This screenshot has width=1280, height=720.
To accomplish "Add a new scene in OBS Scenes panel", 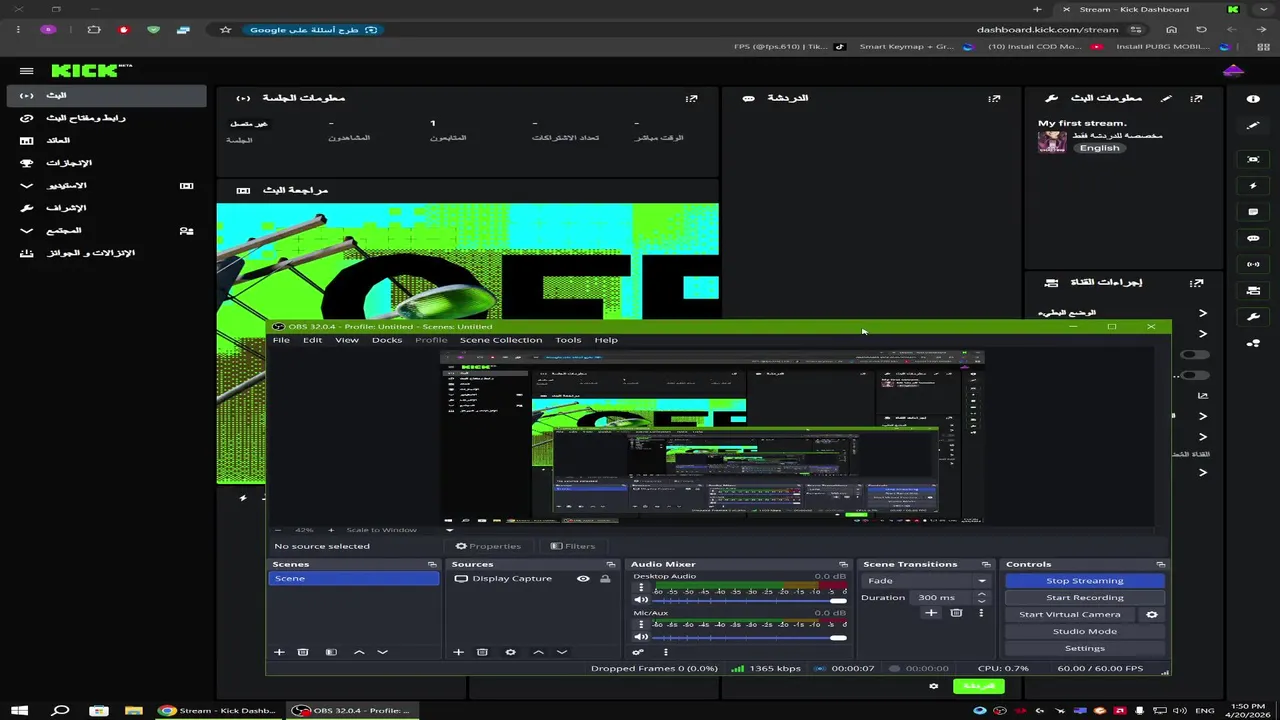I will tap(279, 652).
